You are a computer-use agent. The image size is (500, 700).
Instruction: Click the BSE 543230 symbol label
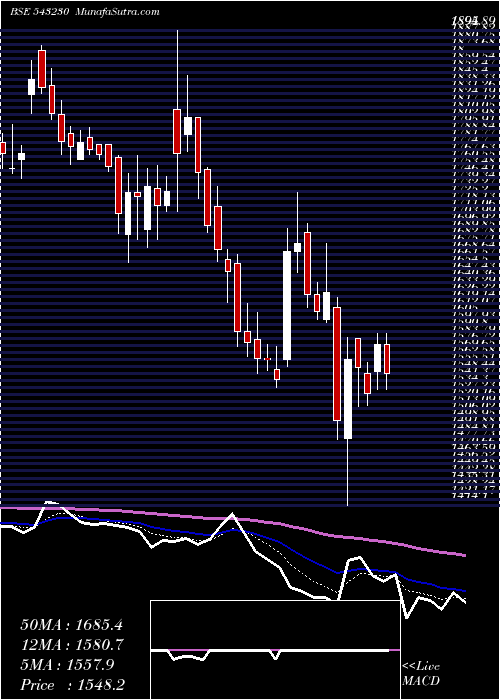click(39, 12)
